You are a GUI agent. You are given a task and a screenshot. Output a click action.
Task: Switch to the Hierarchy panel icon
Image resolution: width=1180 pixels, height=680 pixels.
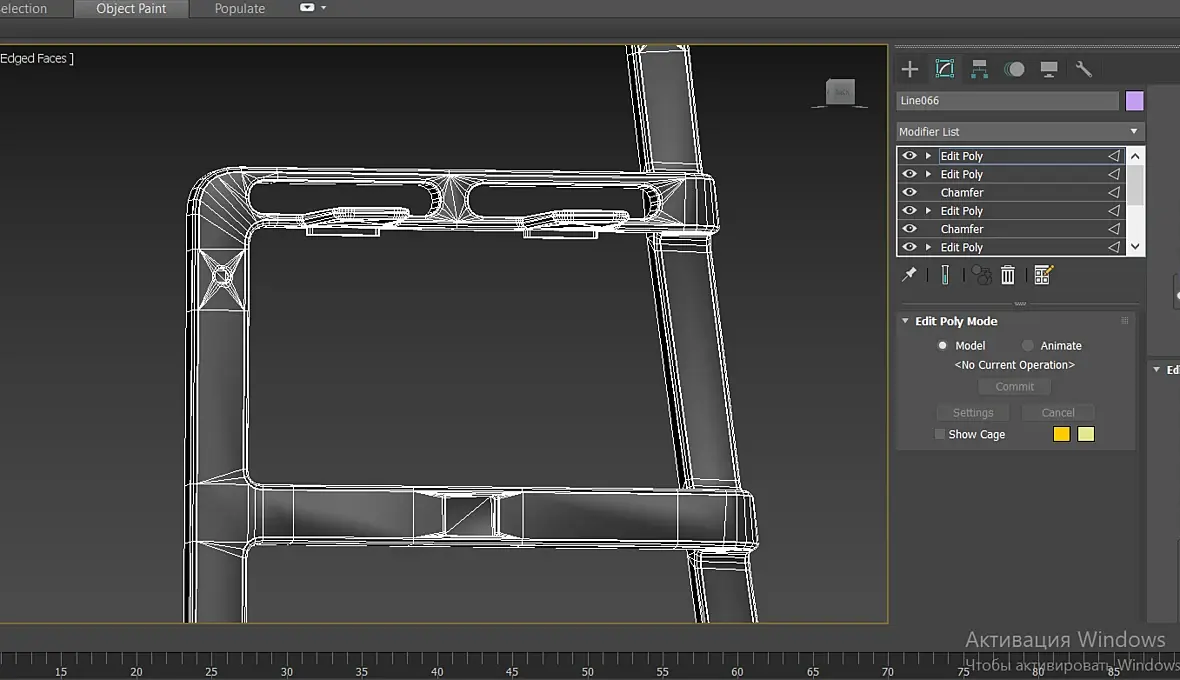coord(979,69)
